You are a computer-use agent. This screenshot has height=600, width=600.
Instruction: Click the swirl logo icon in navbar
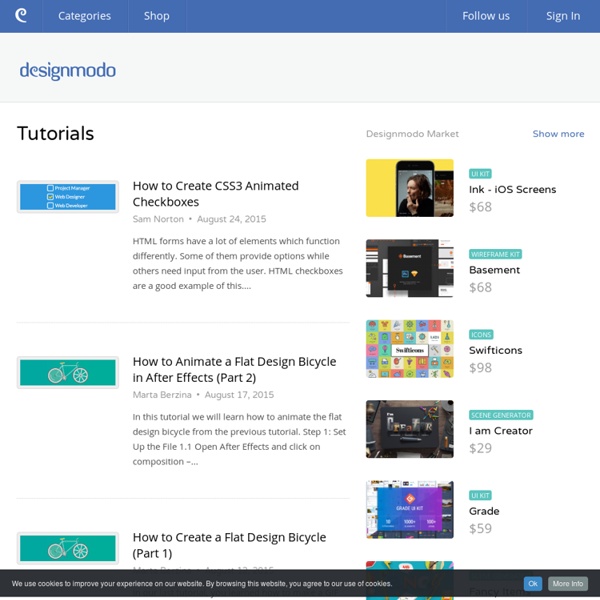coord(21,16)
